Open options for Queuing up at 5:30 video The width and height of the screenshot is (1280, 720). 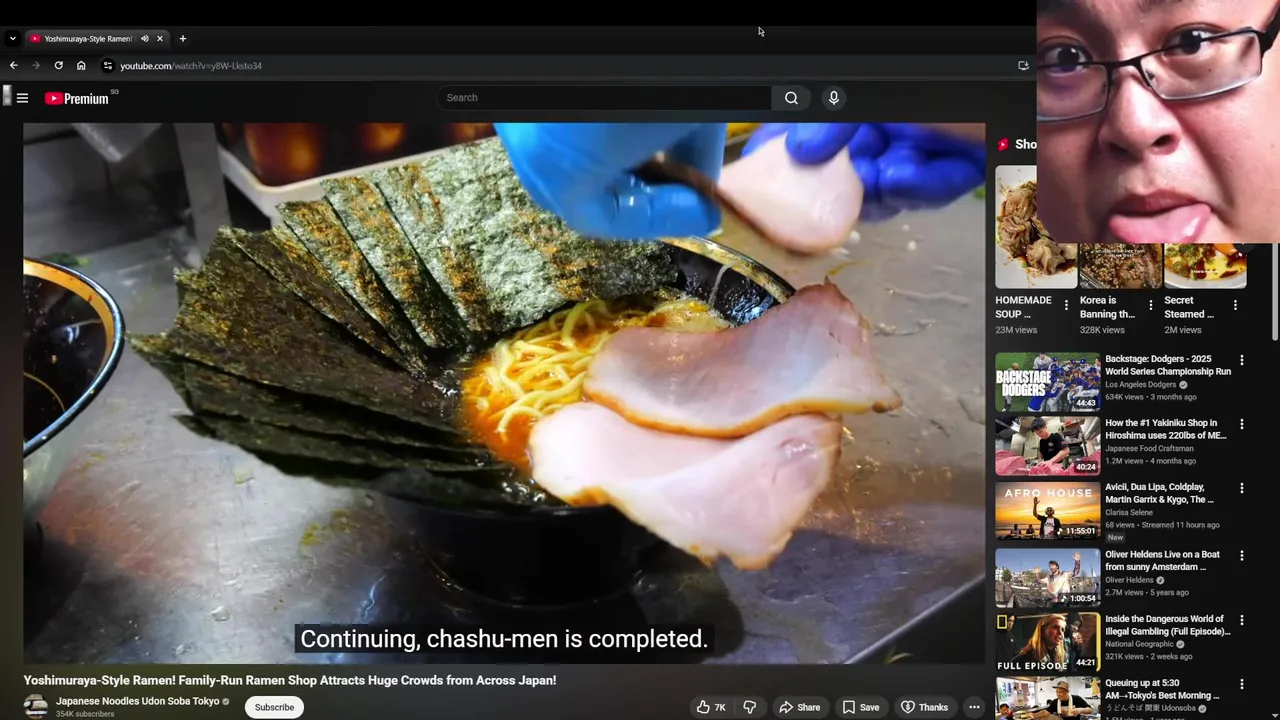coord(1242,685)
